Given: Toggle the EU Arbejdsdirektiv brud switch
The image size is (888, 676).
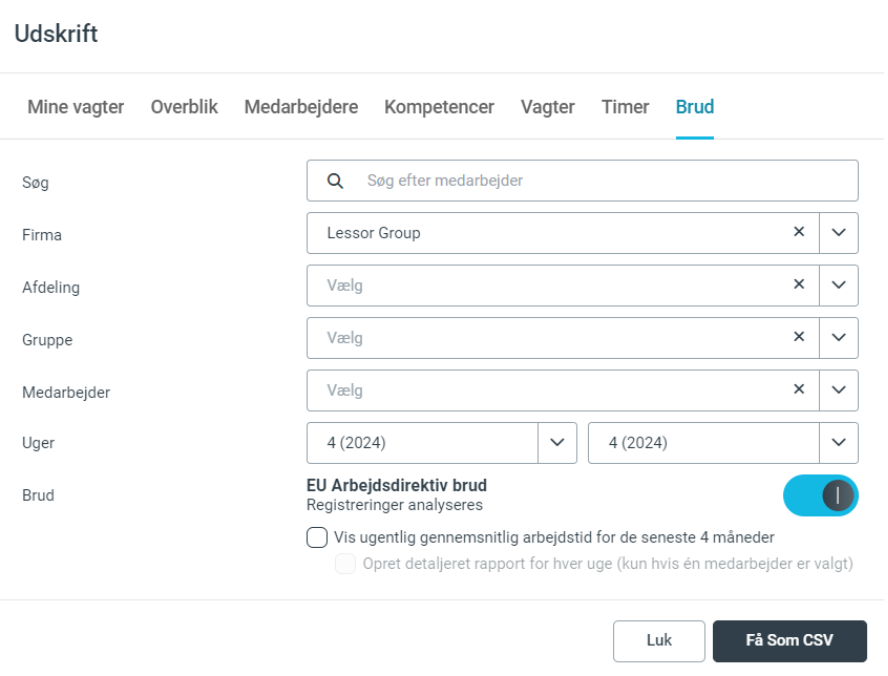Looking at the screenshot, I should point(820,495).
